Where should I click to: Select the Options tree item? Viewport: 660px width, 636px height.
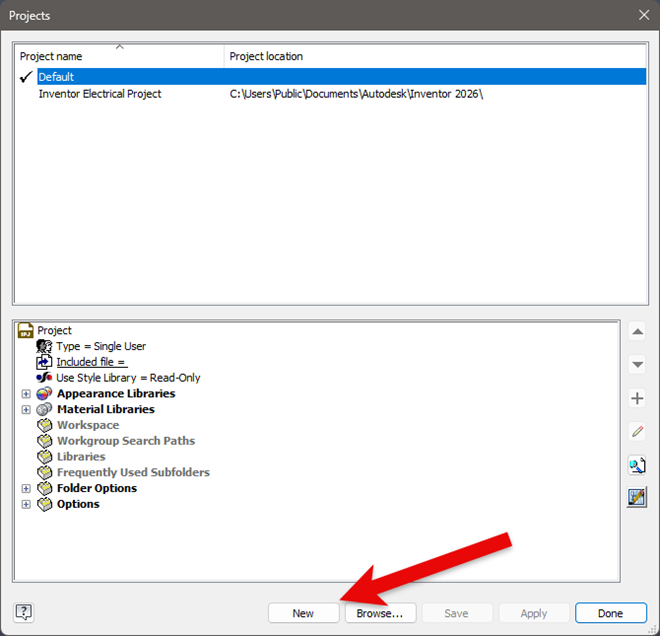click(78, 504)
